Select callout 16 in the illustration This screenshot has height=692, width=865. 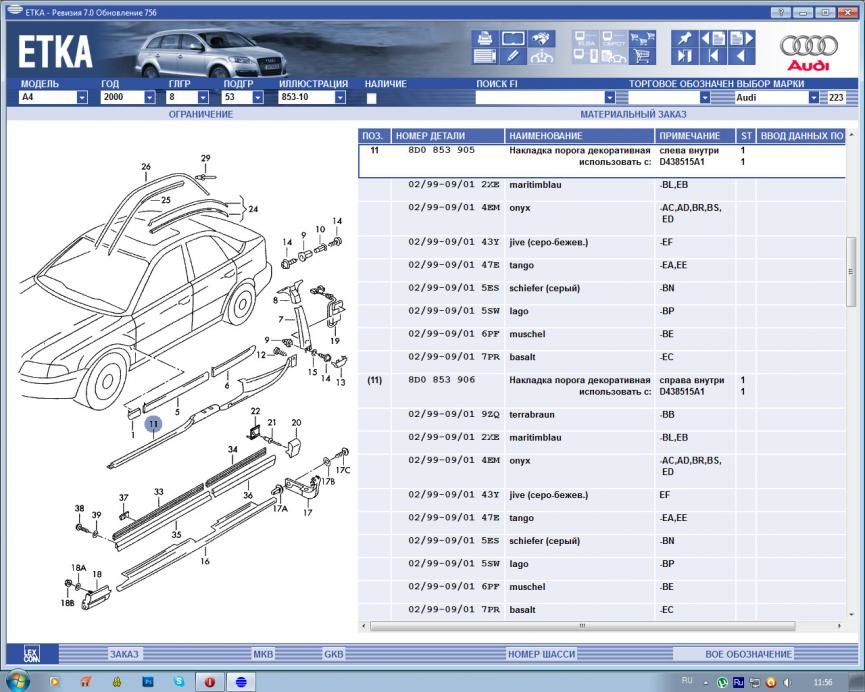pos(205,561)
